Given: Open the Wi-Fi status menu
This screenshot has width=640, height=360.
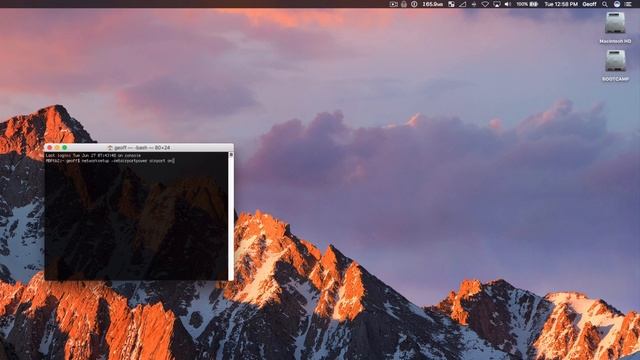Looking at the screenshot, I should click(485, 4).
